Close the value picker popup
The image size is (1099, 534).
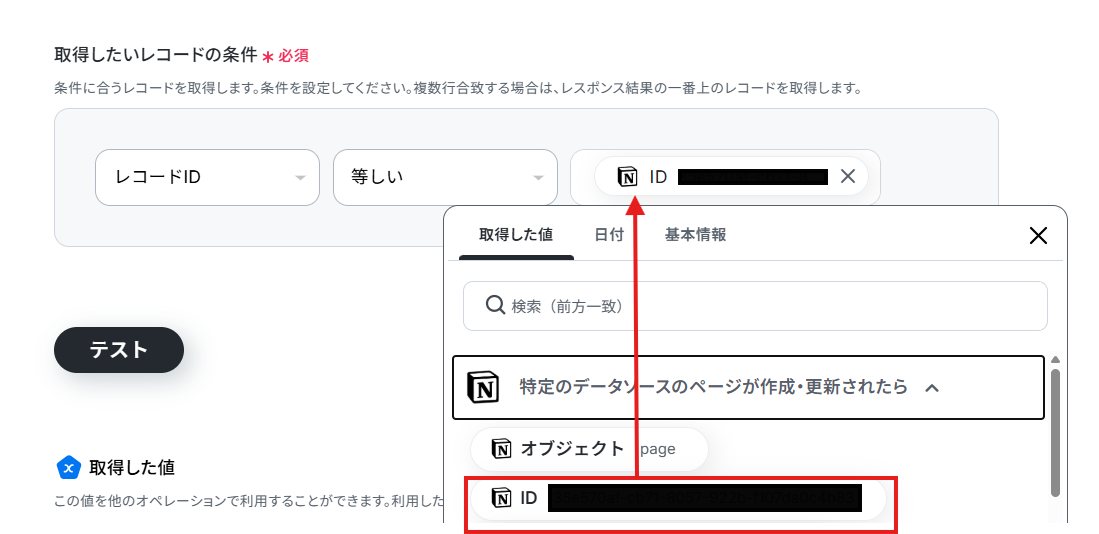[1038, 235]
